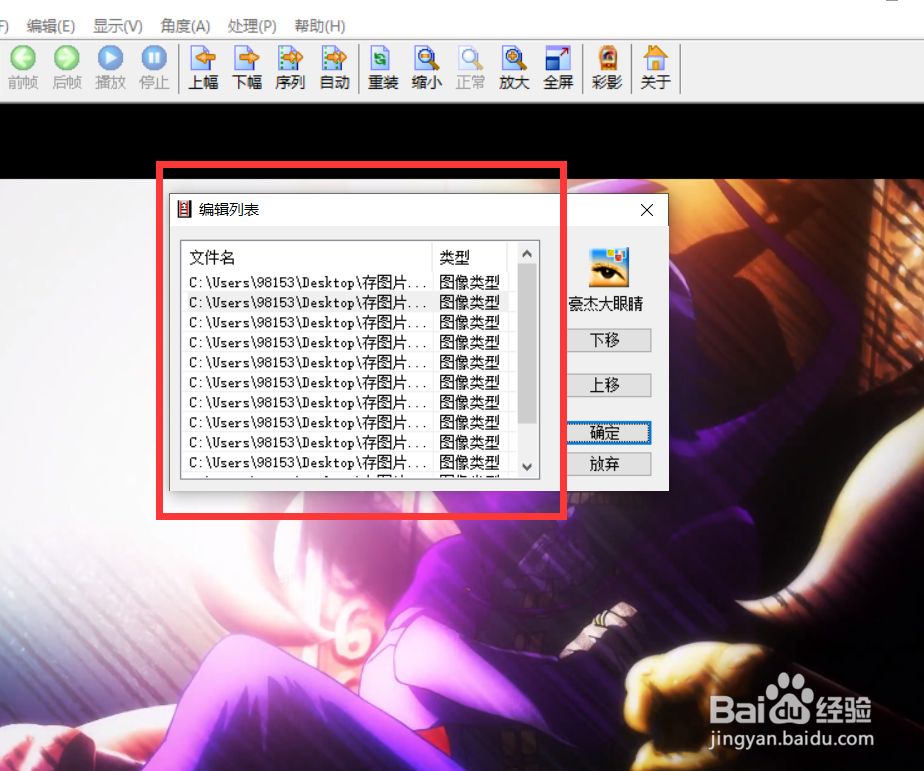The image size is (924, 771).
Task: Zoom out using 缩小 icon
Action: [x=427, y=68]
